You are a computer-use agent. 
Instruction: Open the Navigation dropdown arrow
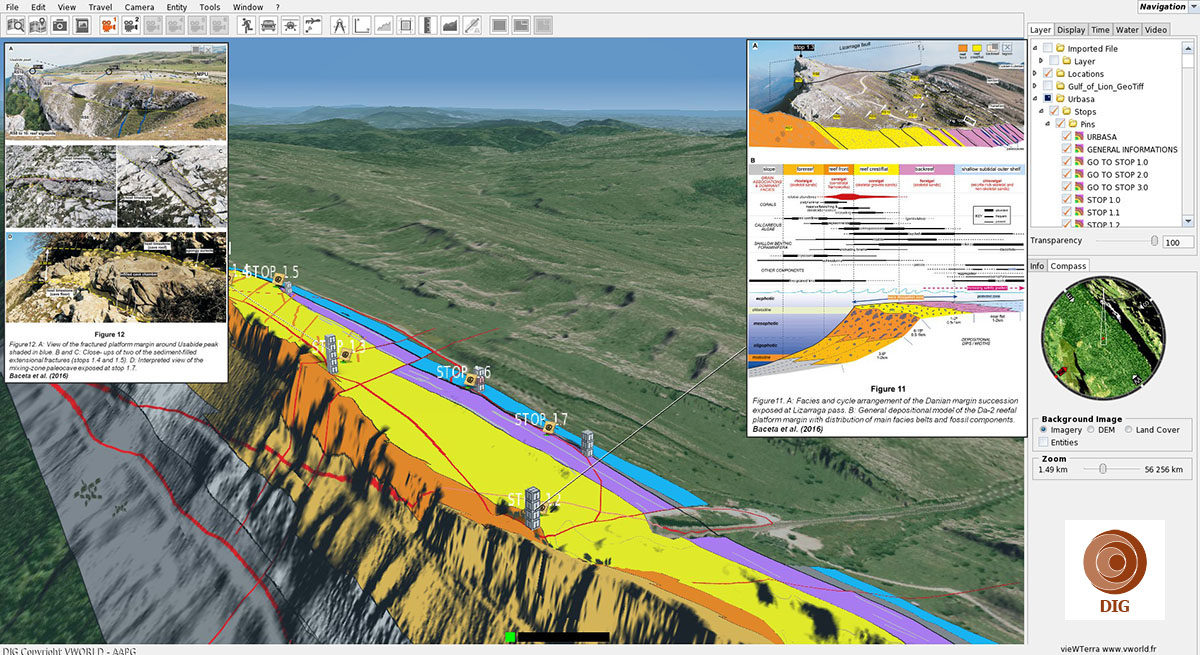click(x=1192, y=8)
